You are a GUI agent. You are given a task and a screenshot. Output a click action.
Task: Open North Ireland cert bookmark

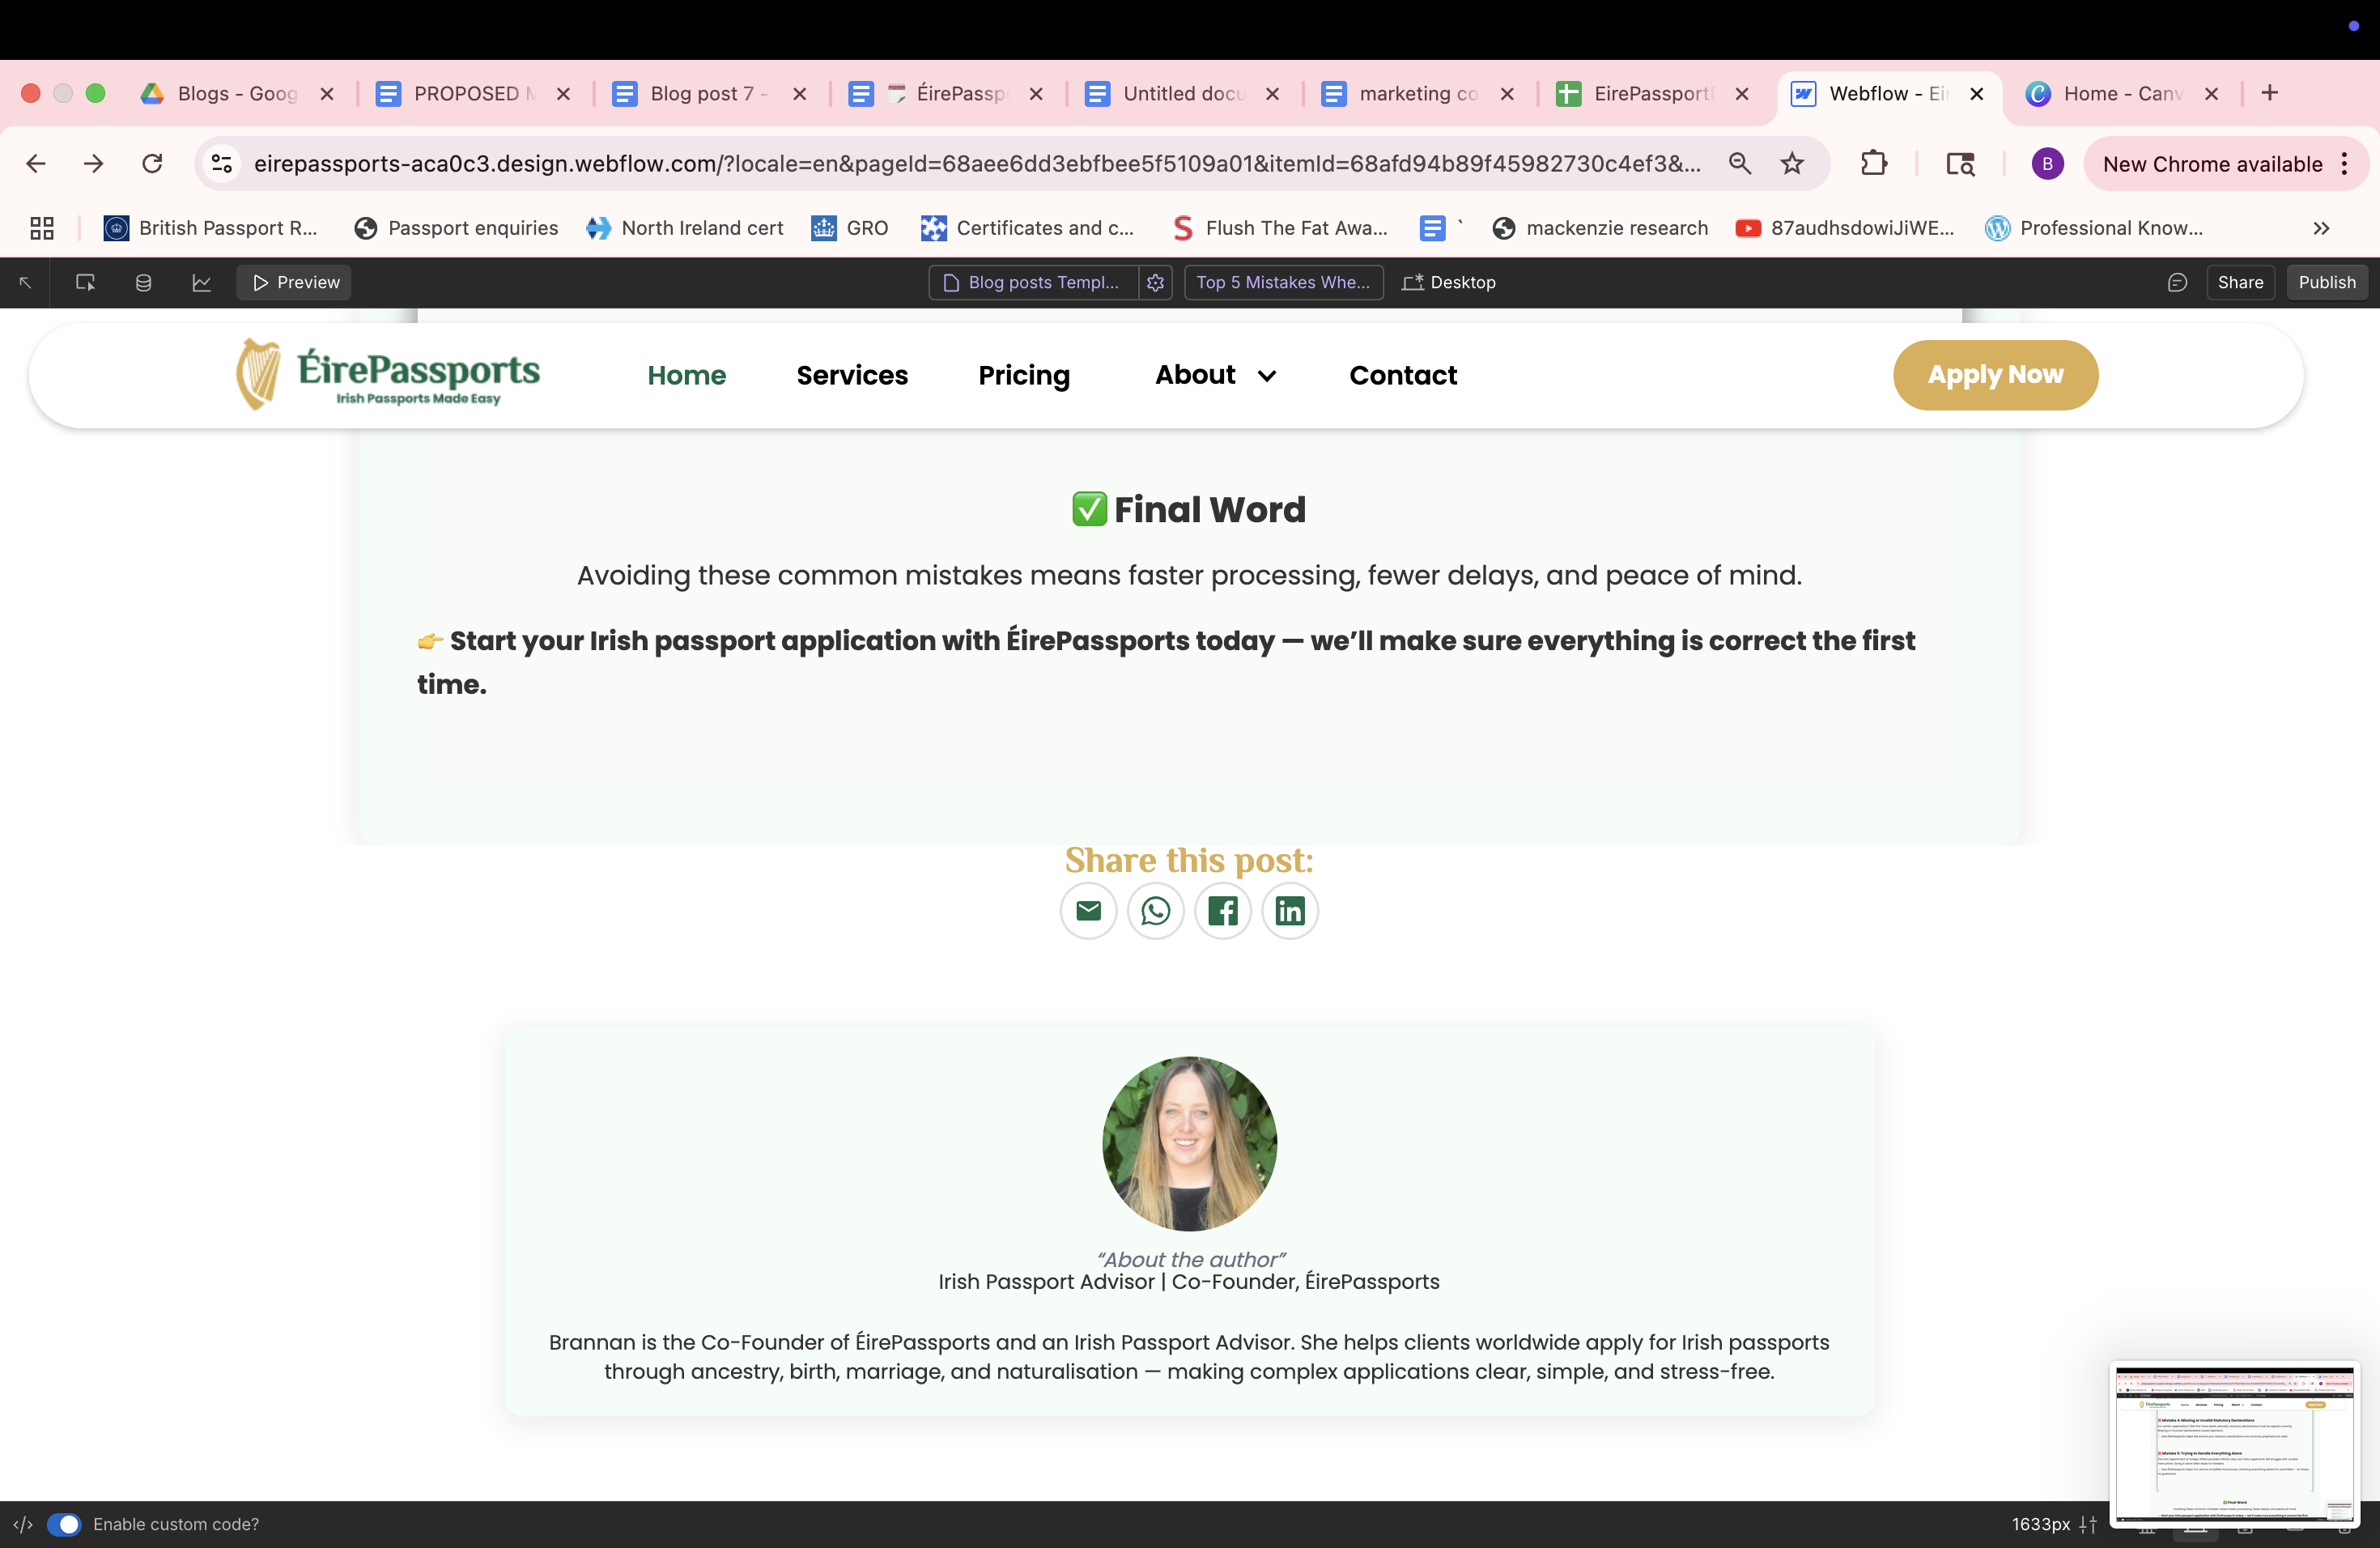pos(685,228)
